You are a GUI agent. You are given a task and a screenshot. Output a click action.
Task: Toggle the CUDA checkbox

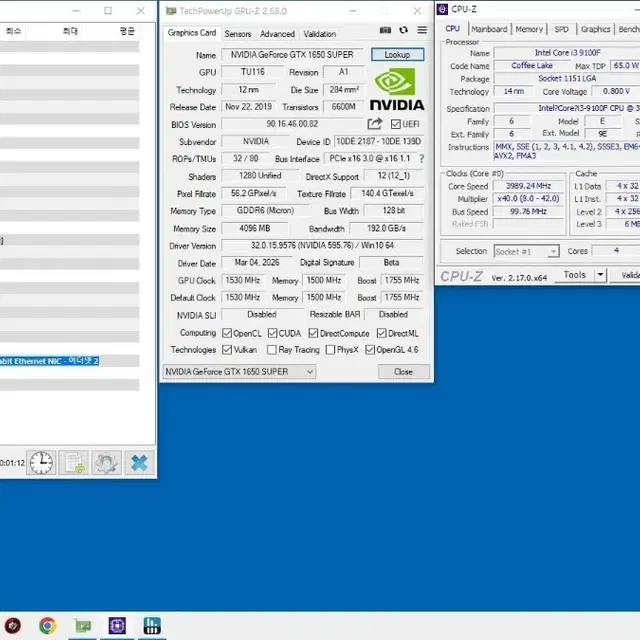273,333
